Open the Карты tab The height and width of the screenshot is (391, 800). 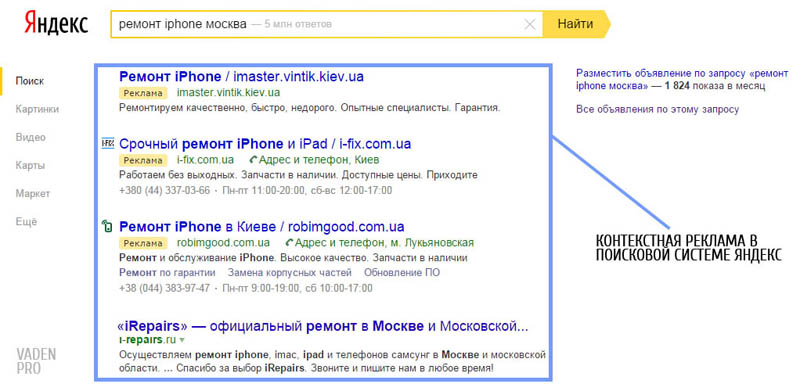(x=30, y=165)
